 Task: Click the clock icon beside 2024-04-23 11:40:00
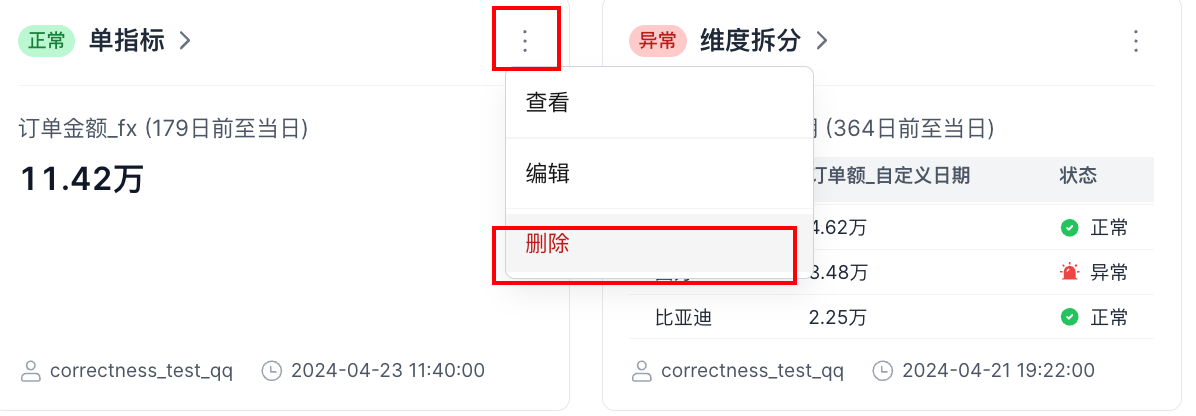pyautogui.click(x=271, y=371)
